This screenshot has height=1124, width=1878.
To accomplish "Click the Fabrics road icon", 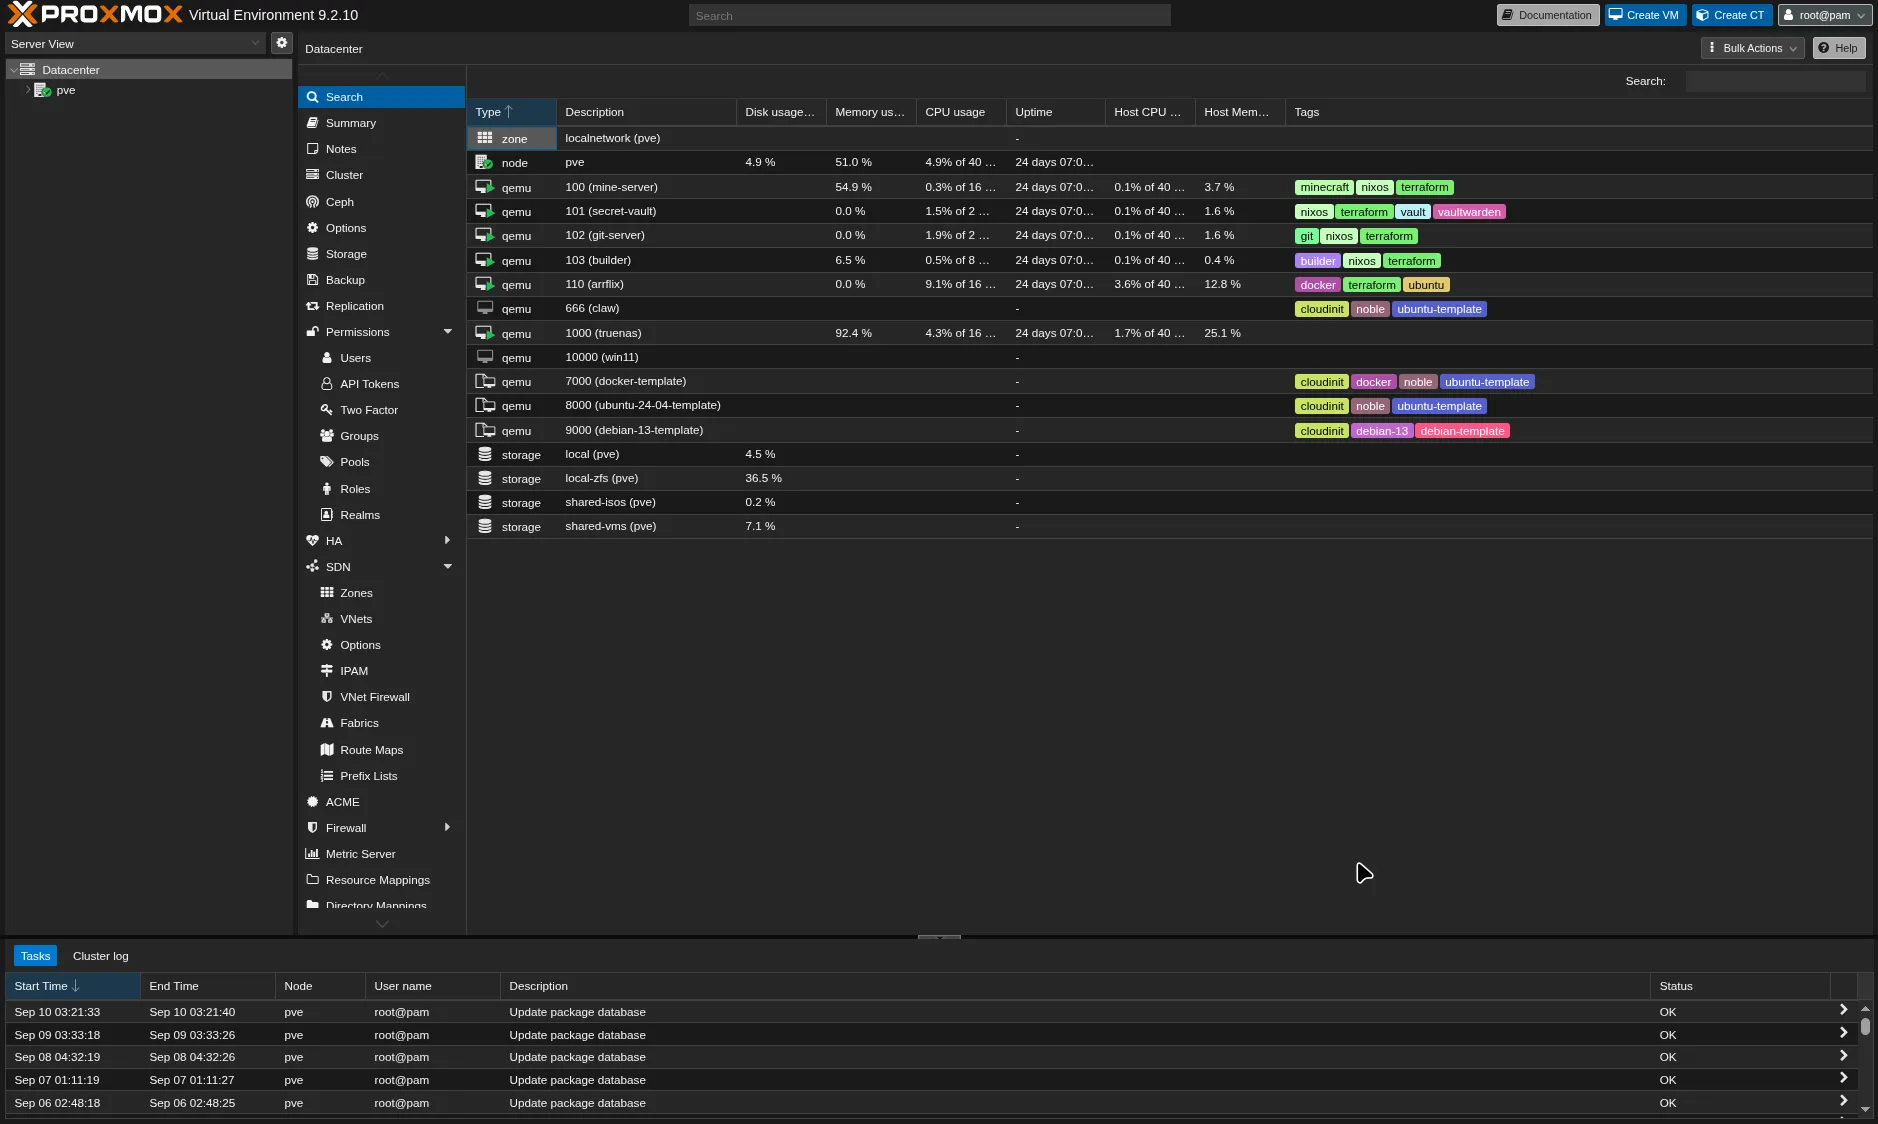I will pyautogui.click(x=327, y=723).
